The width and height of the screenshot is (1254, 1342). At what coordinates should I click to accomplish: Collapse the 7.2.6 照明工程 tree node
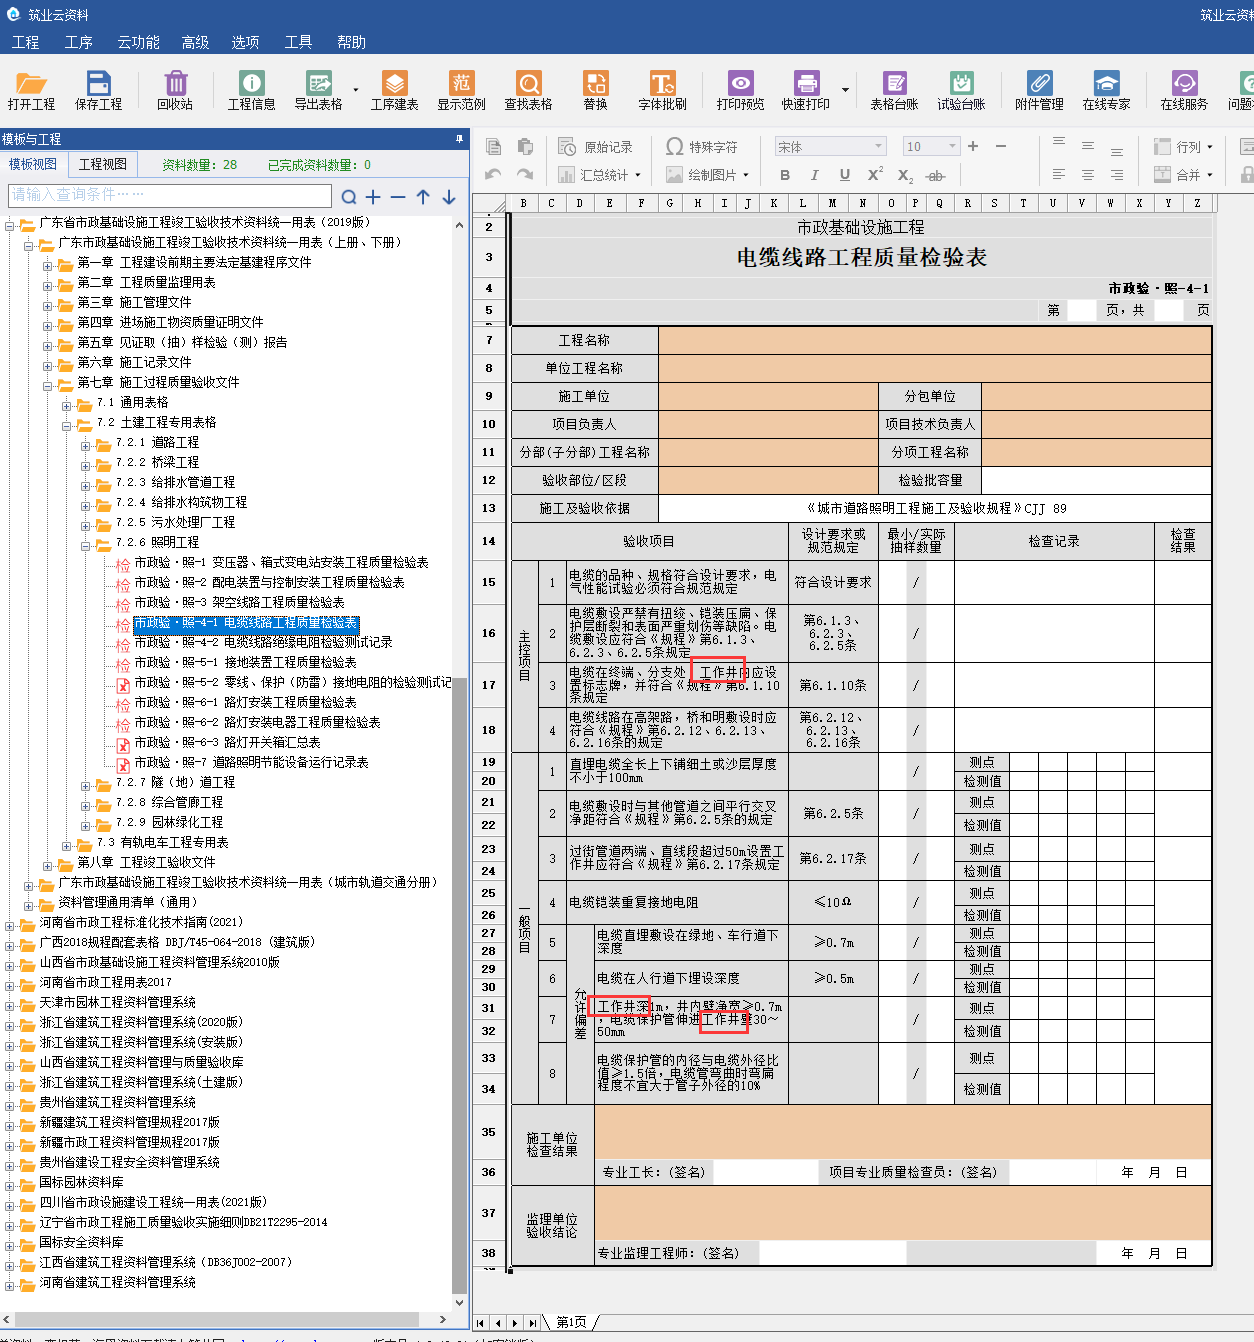tap(86, 543)
